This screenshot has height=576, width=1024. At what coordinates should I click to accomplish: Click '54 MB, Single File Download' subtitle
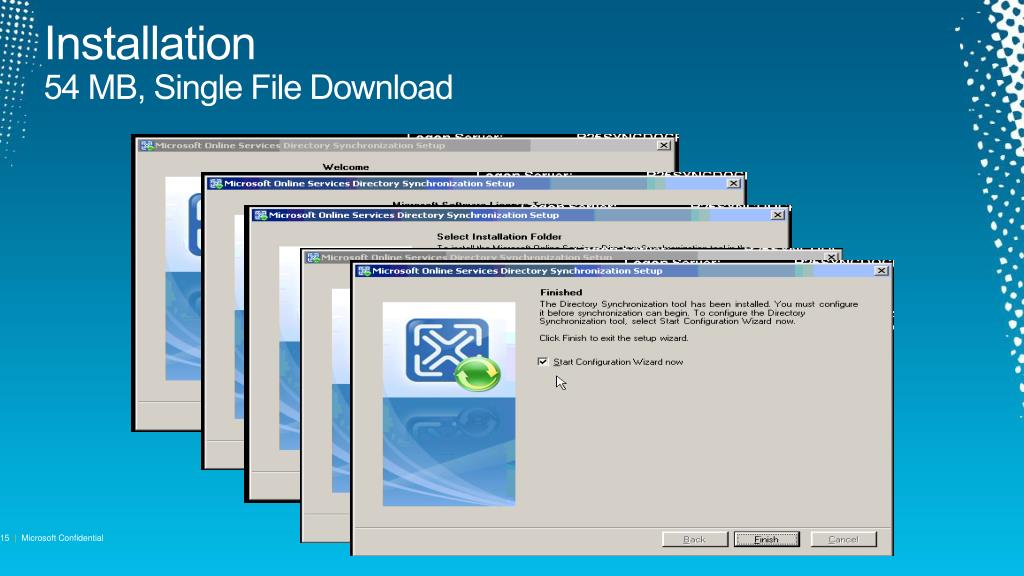[248, 88]
